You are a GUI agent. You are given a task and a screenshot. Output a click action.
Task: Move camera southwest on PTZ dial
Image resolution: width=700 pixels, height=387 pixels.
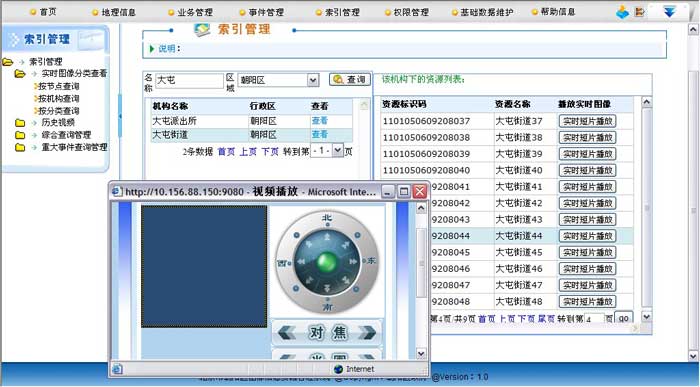pyautogui.click(x=309, y=280)
